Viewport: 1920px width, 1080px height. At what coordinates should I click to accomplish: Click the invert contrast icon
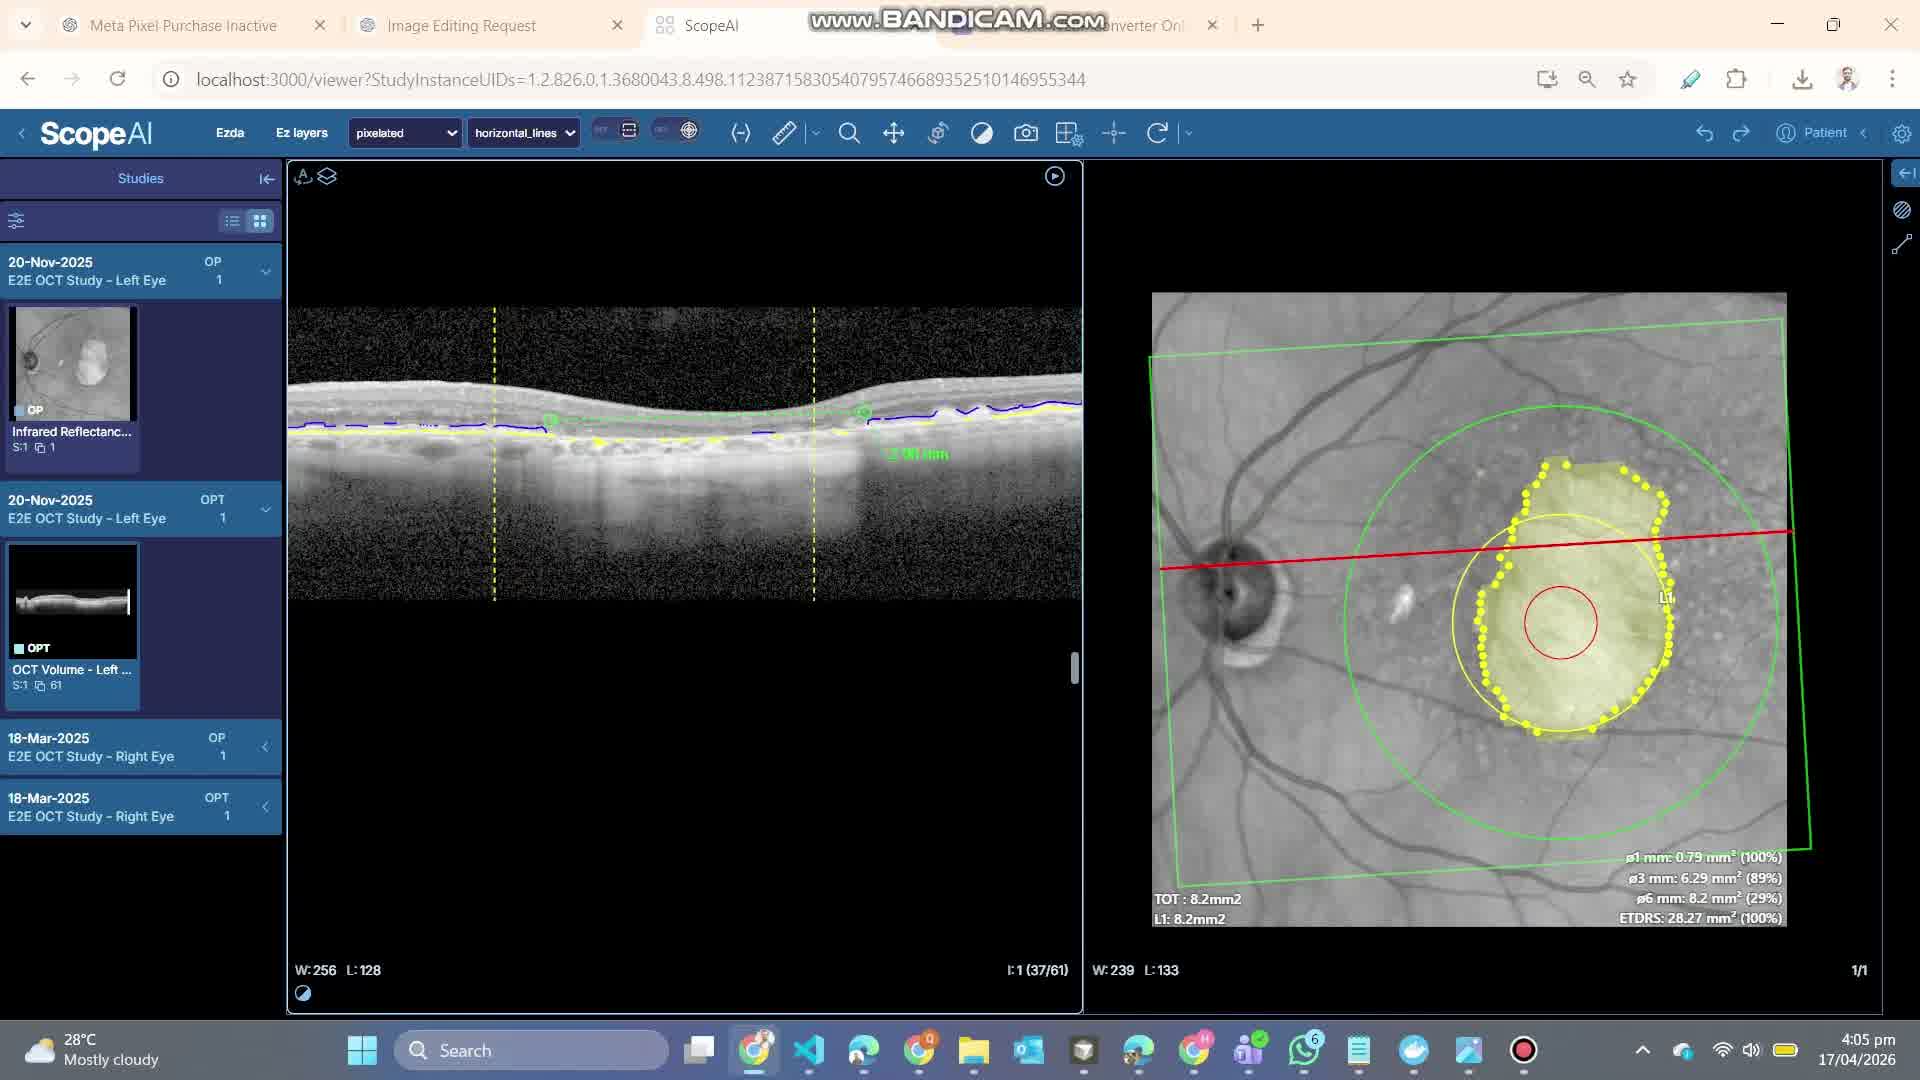(981, 133)
